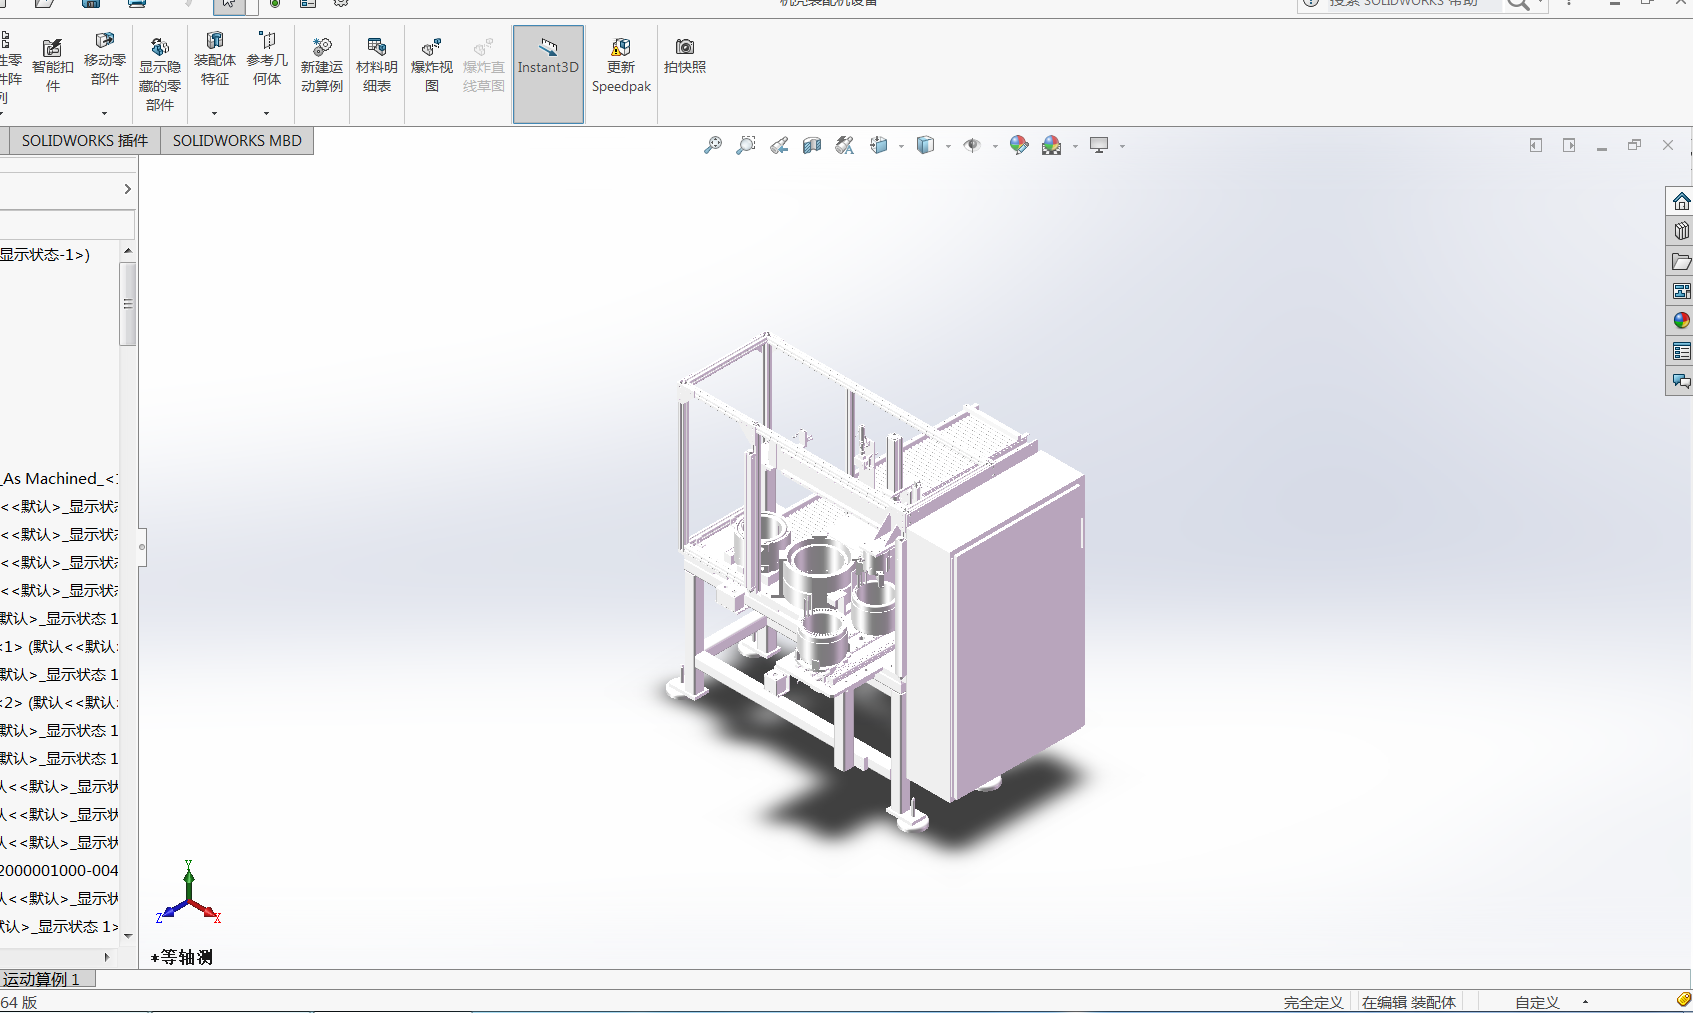Open the Edit Appearance color ball

[1019, 146]
